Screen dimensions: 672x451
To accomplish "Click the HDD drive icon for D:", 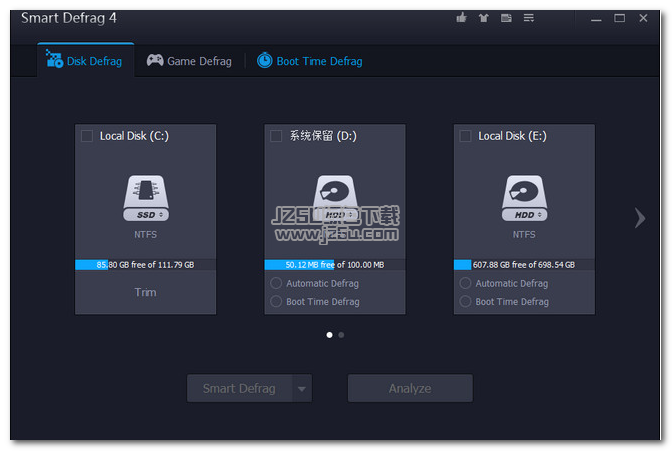I will [335, 198].
